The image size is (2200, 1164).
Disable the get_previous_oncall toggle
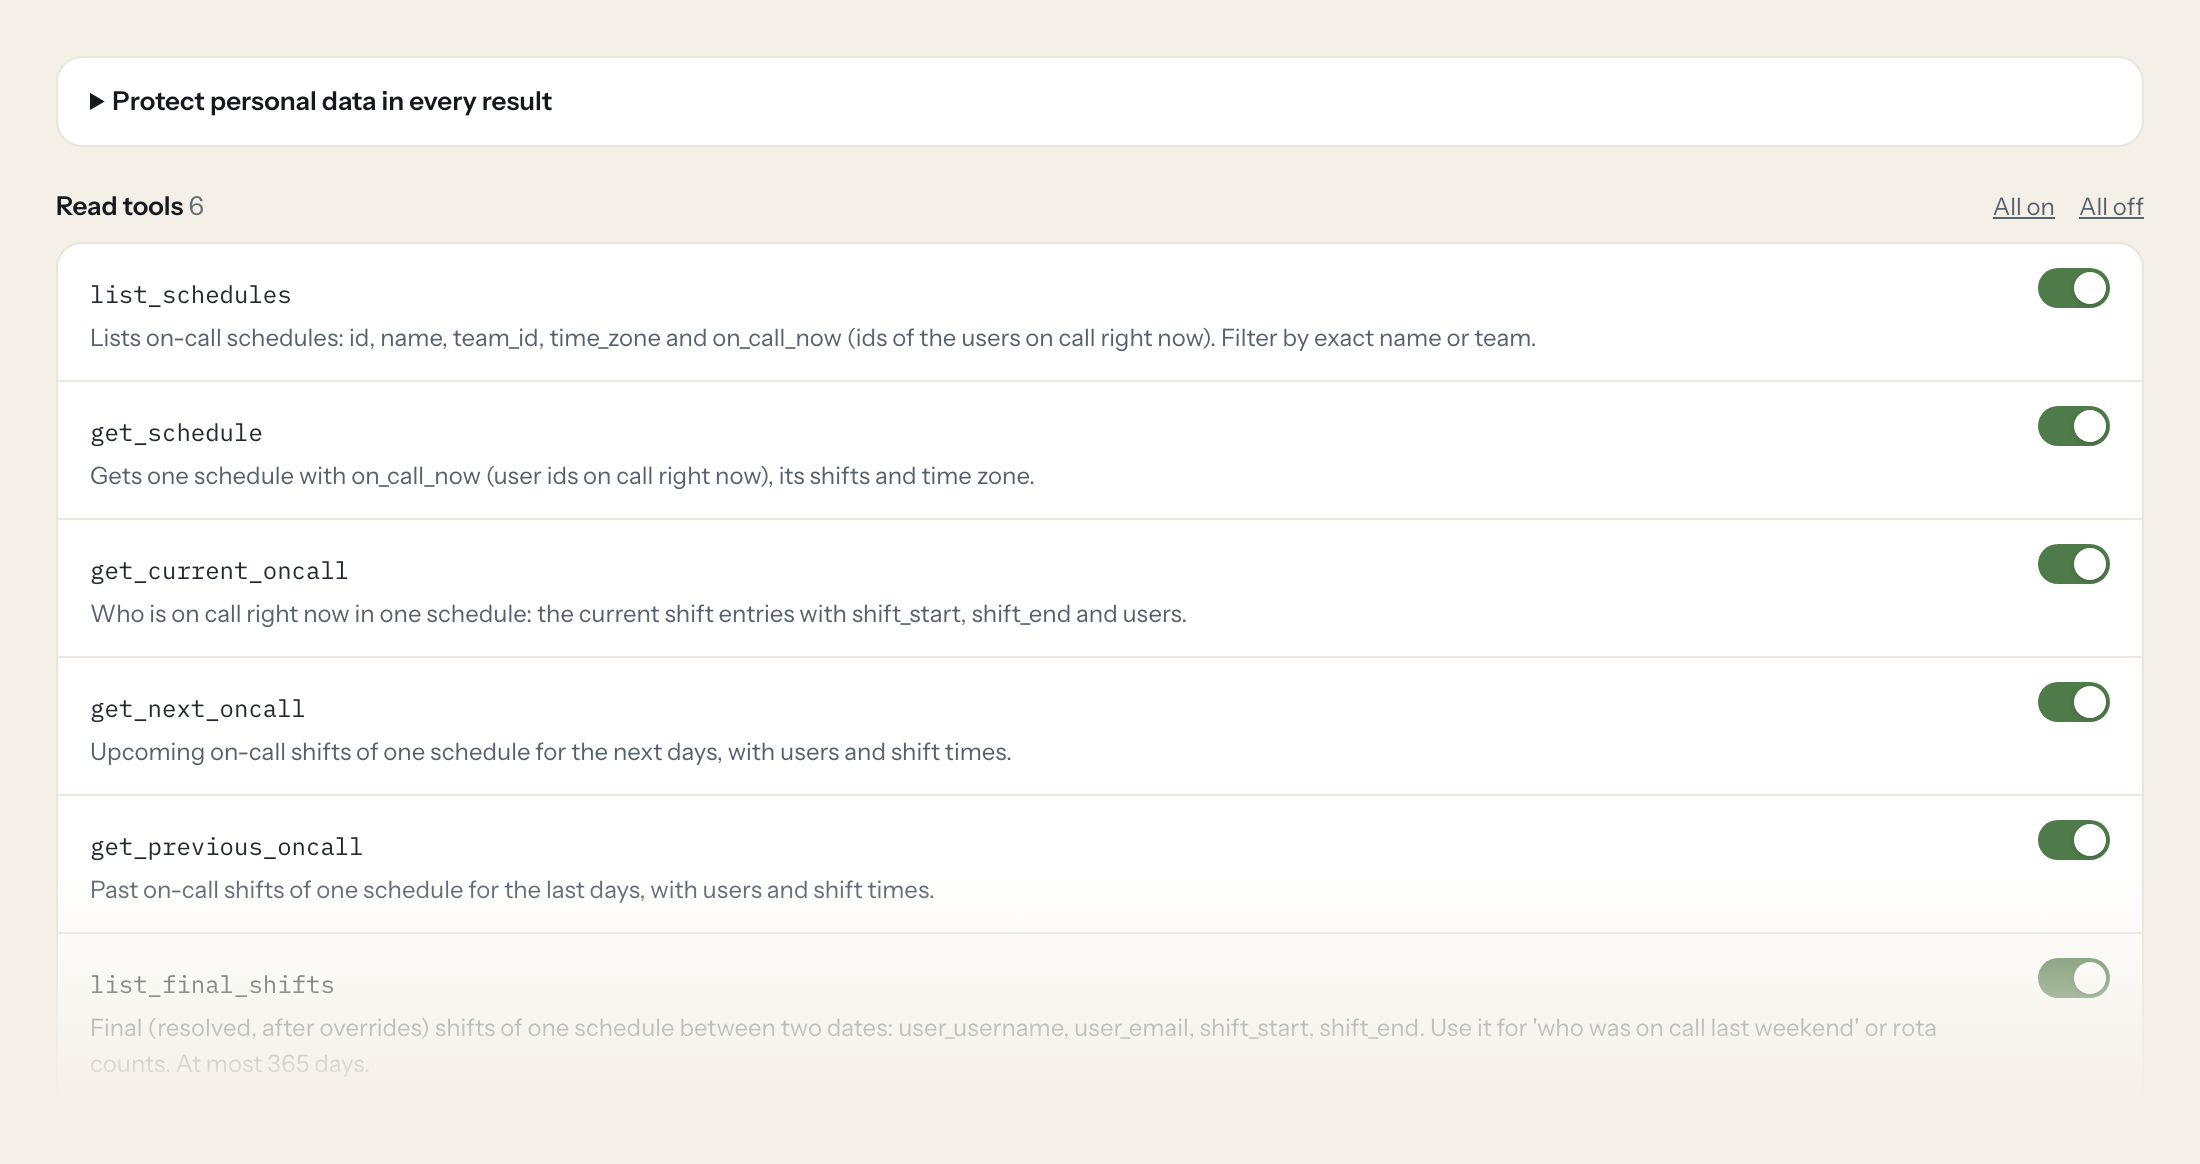point(2073,840)
